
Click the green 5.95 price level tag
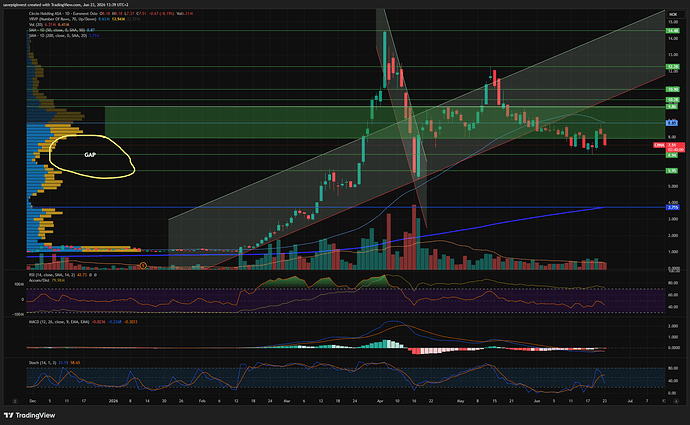[672, 171]
